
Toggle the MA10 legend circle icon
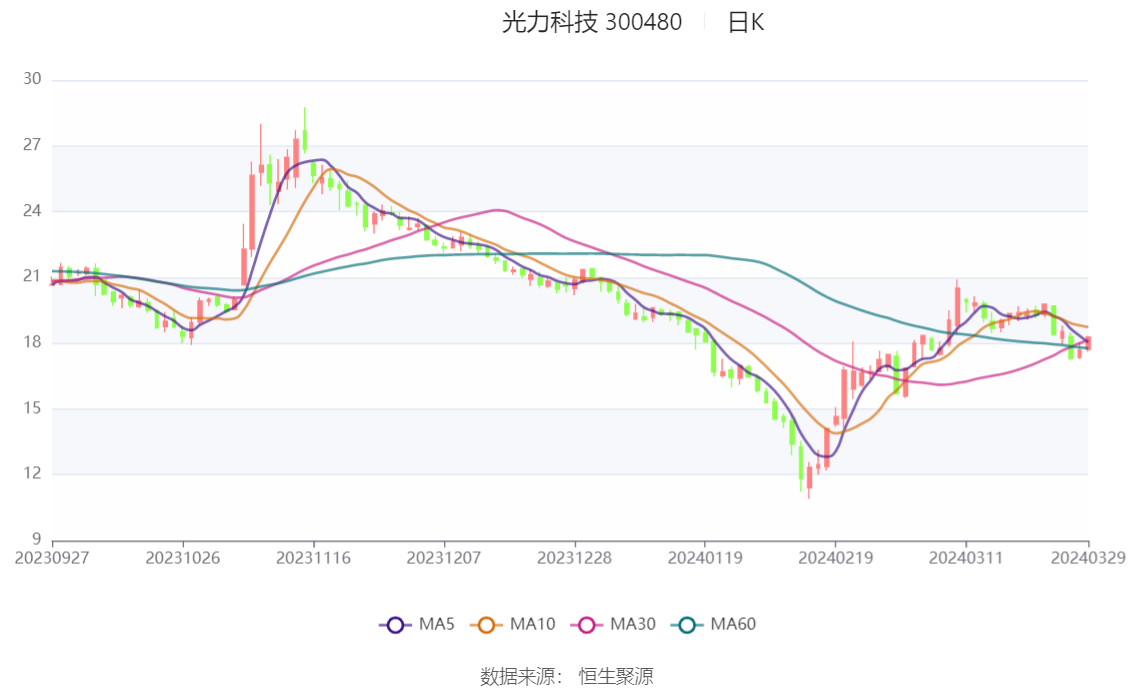486,625
